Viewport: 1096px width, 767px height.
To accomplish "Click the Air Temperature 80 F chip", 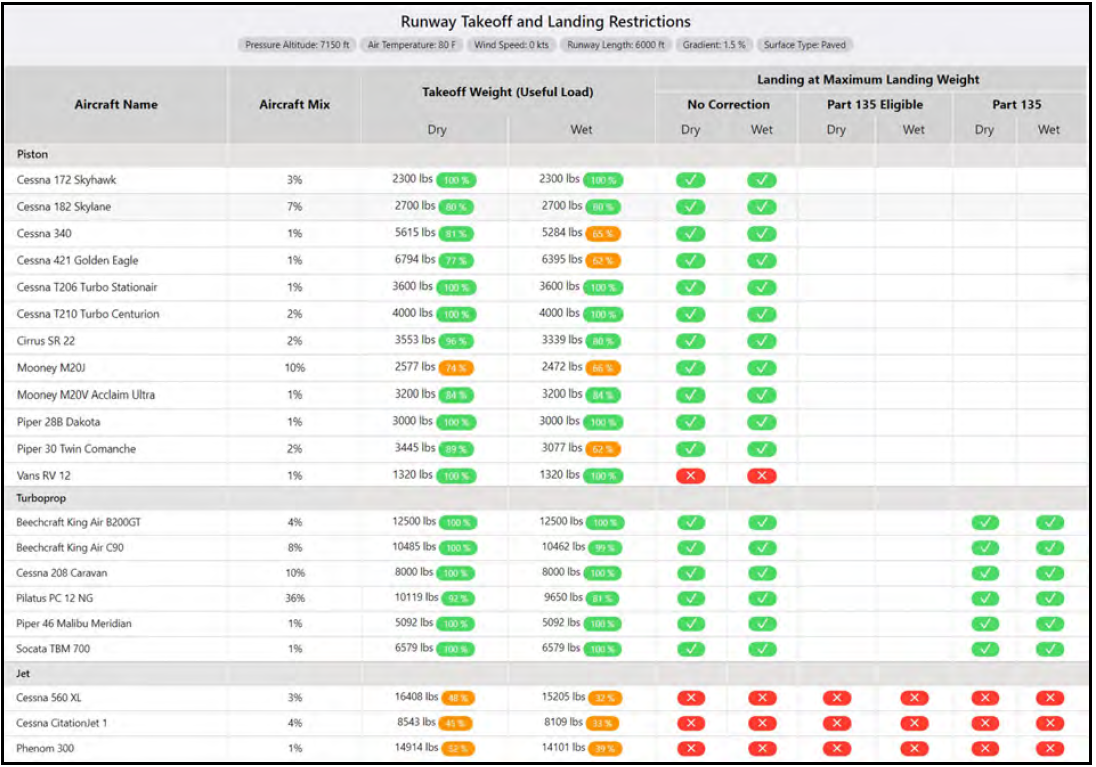I will tap(411, 45).
